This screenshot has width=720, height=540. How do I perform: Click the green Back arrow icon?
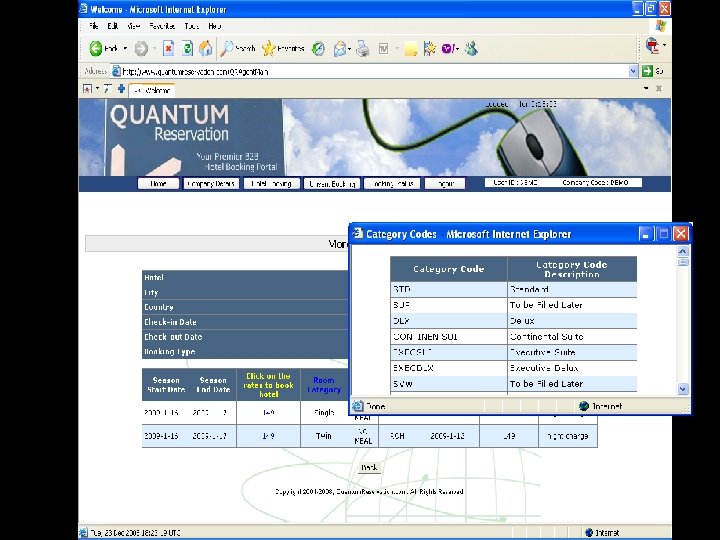coord(96,48)
